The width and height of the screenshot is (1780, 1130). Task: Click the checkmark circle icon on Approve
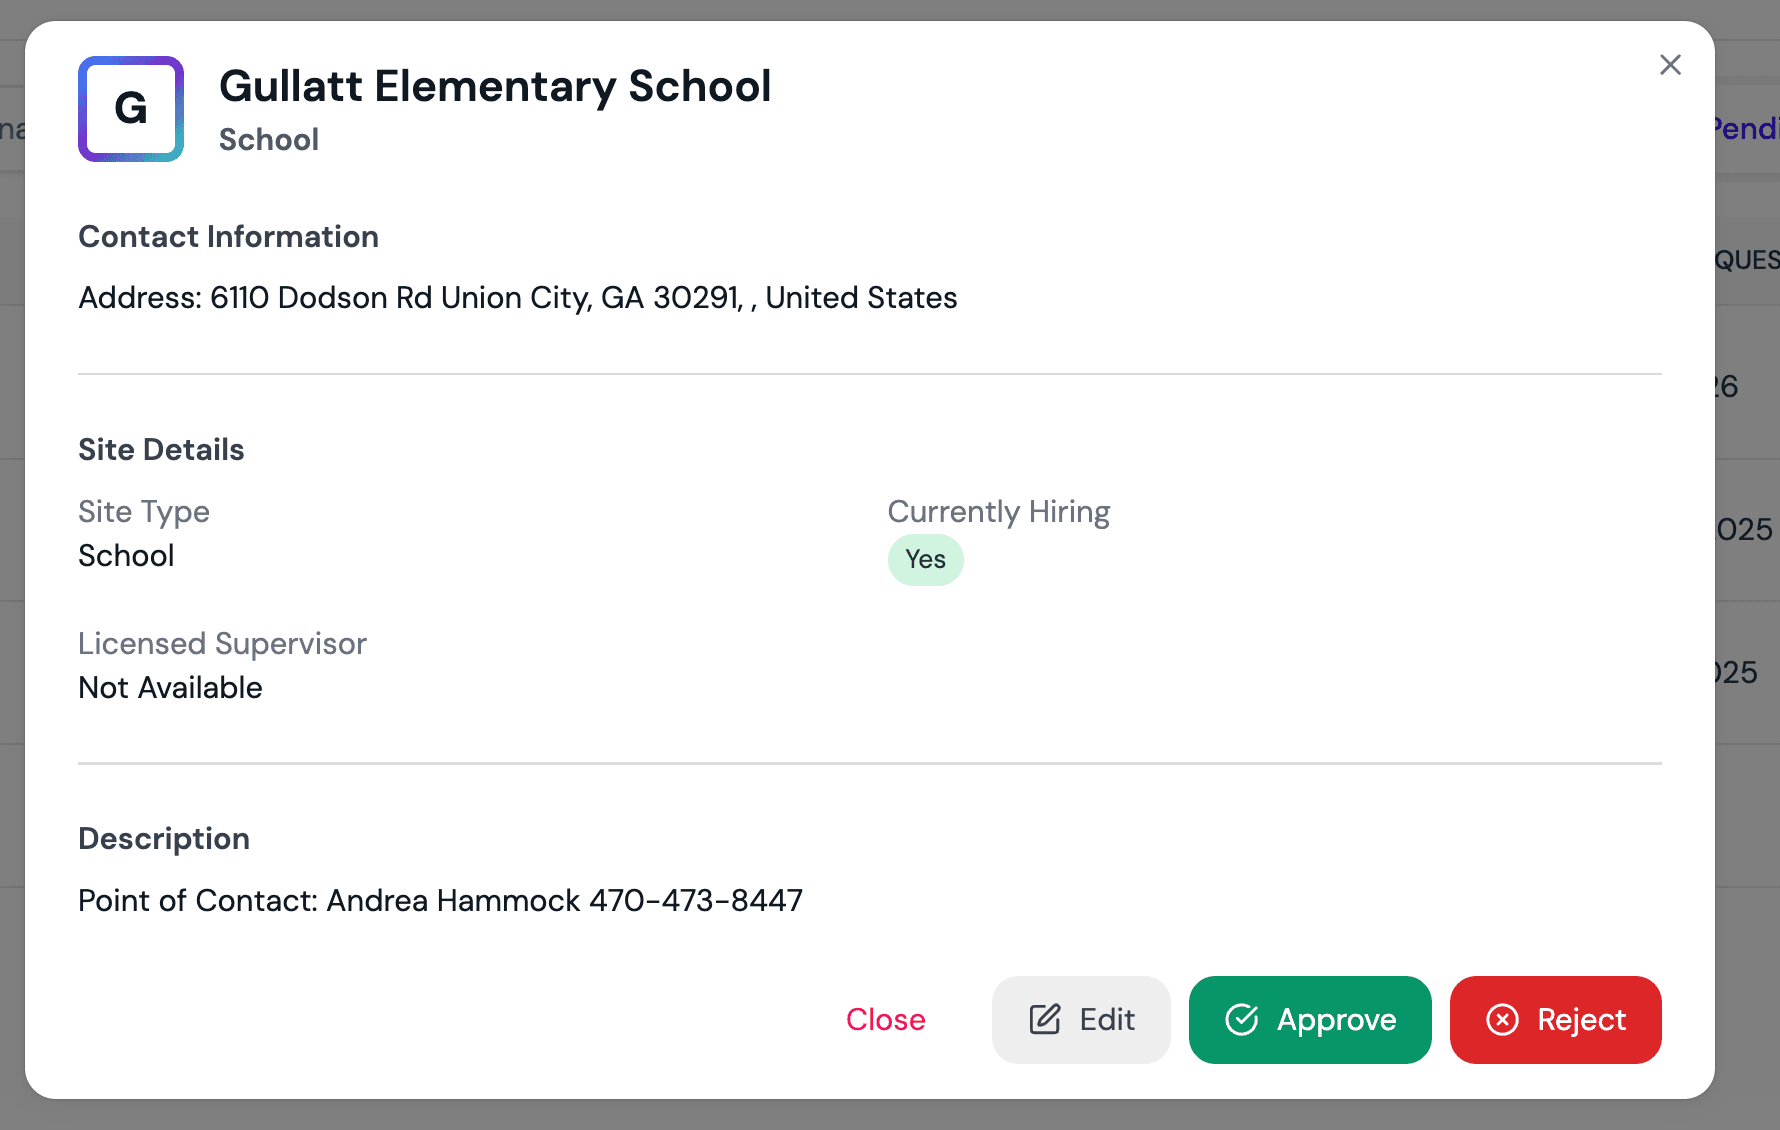coord(1242,1020)
